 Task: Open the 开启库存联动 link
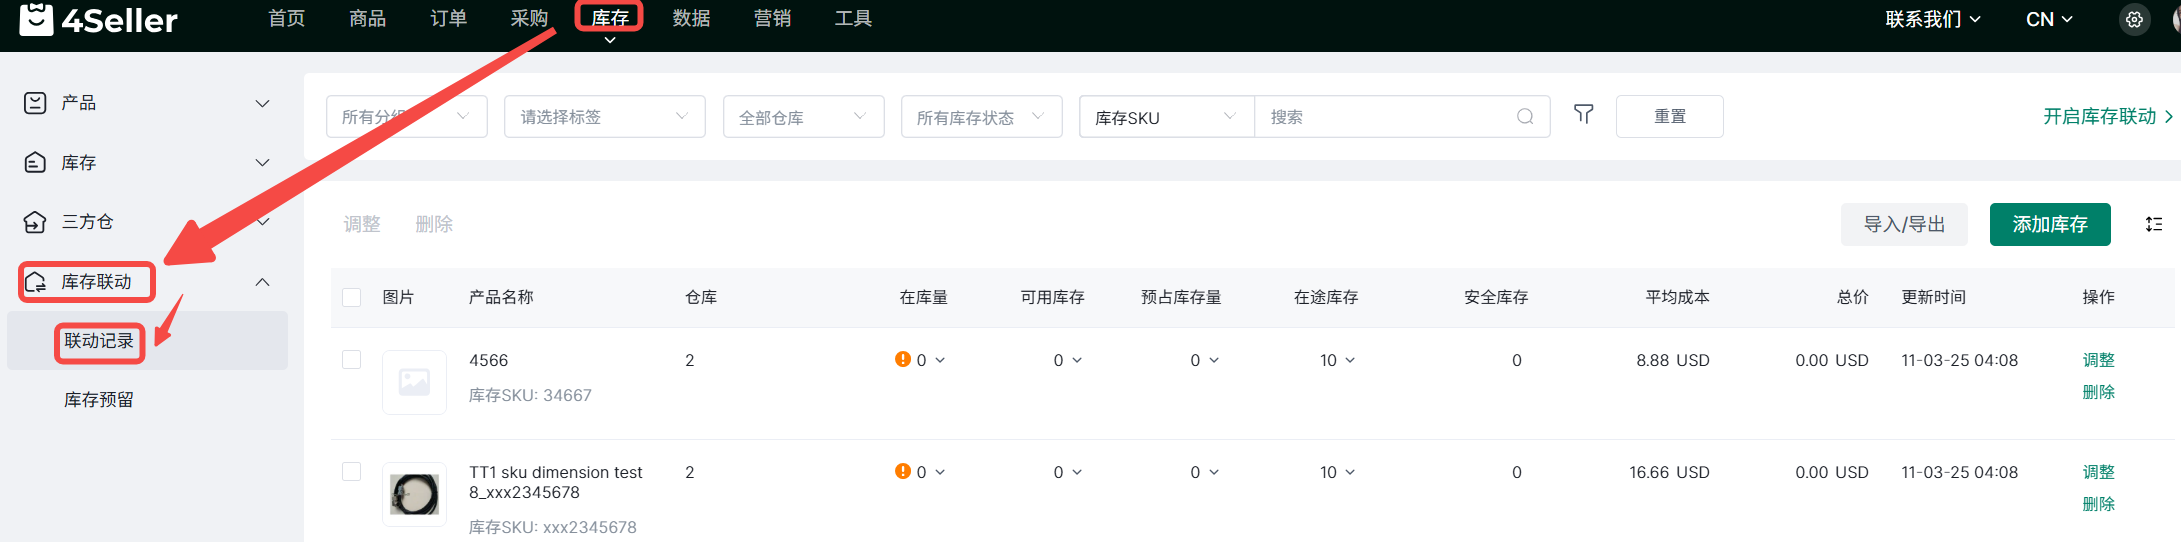2106,116
